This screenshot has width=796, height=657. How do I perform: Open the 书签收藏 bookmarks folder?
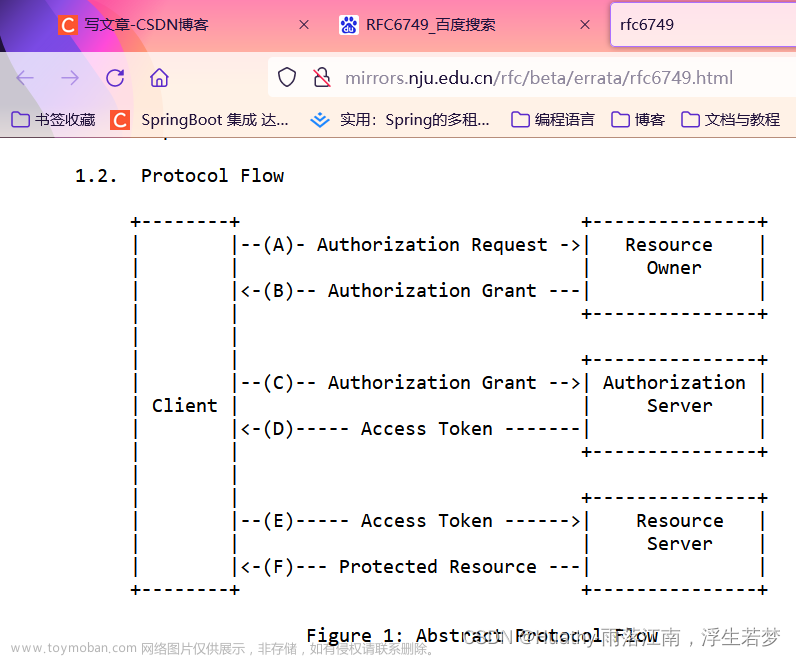point(53,120)
